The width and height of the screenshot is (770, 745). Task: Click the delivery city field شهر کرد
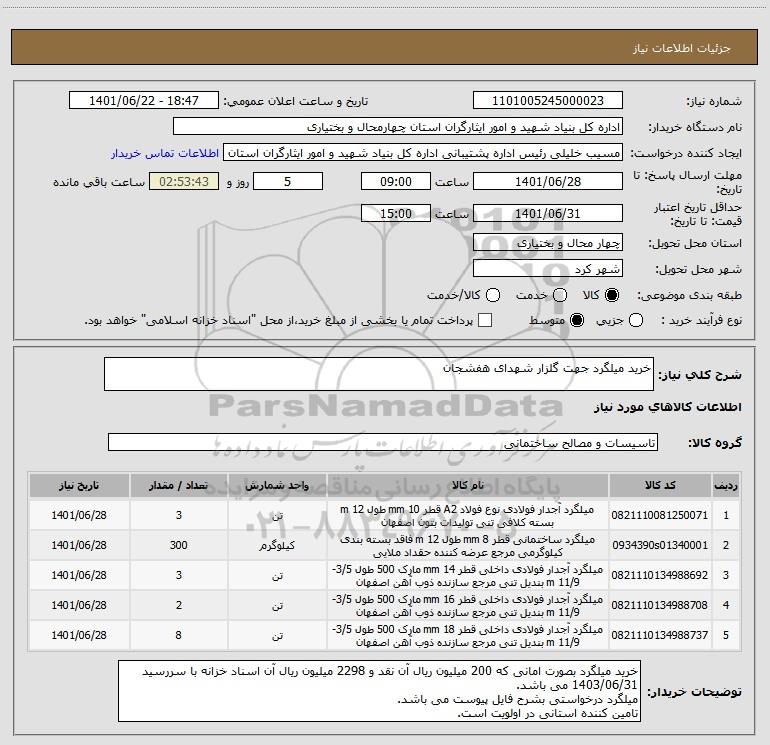click(x=548, y=269)
